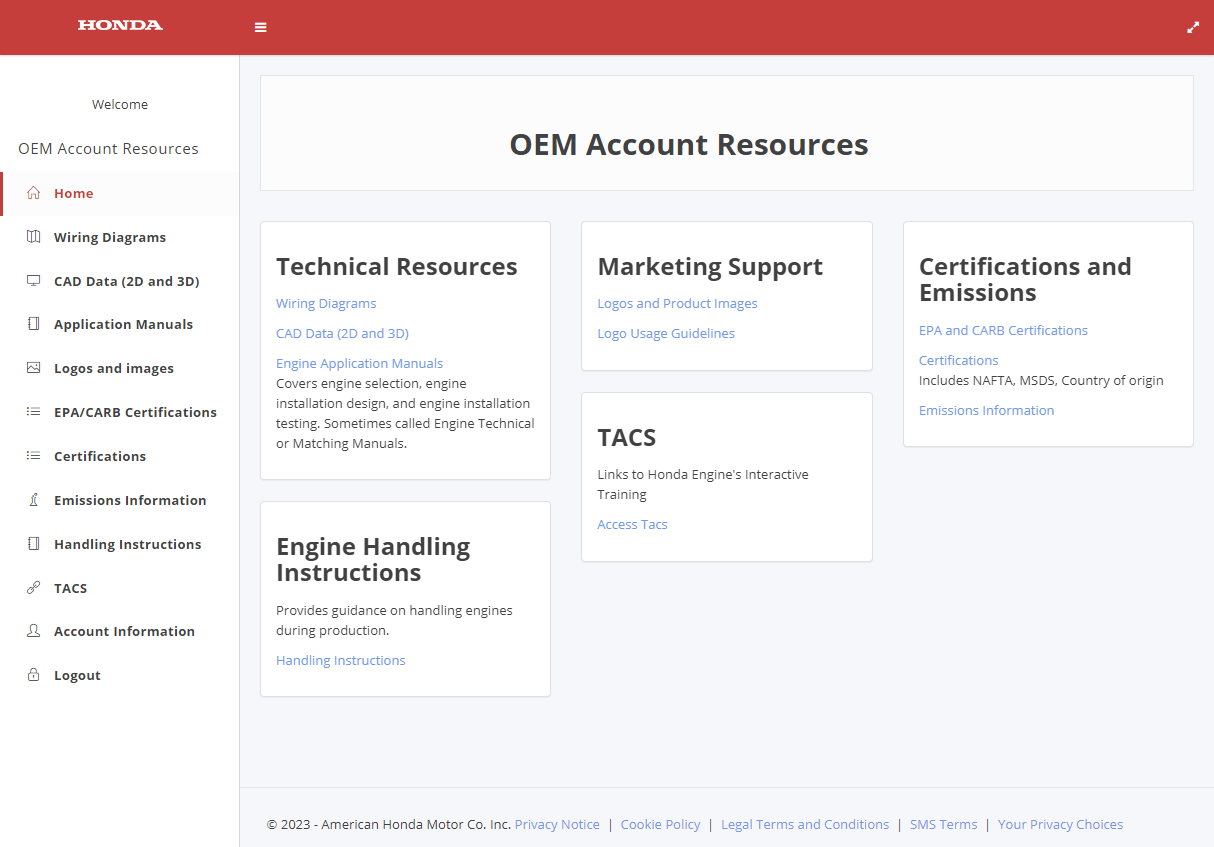Click the Emissions Information icon

coord(34,500)
